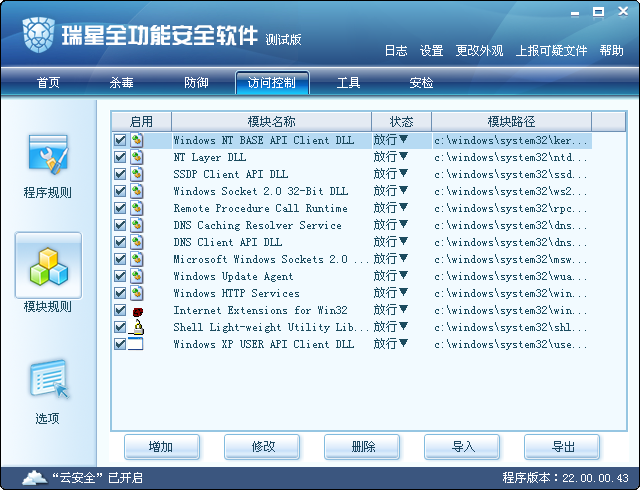Uncheck Windows NT BASE API Client DLL checkbox
Viewport: 640px width, 490px height.
(120, 140)
